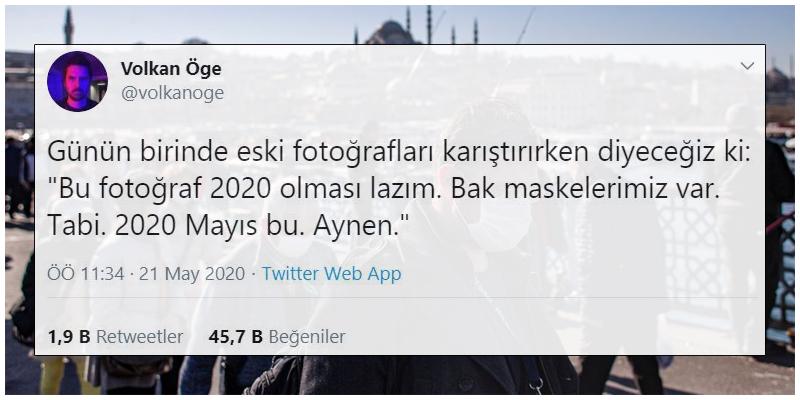Click the 21 May 2020 date

click(192, 274)
